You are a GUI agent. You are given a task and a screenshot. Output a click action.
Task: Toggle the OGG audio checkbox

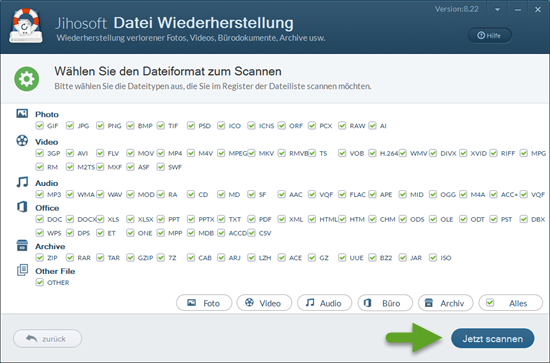[433, 194]
